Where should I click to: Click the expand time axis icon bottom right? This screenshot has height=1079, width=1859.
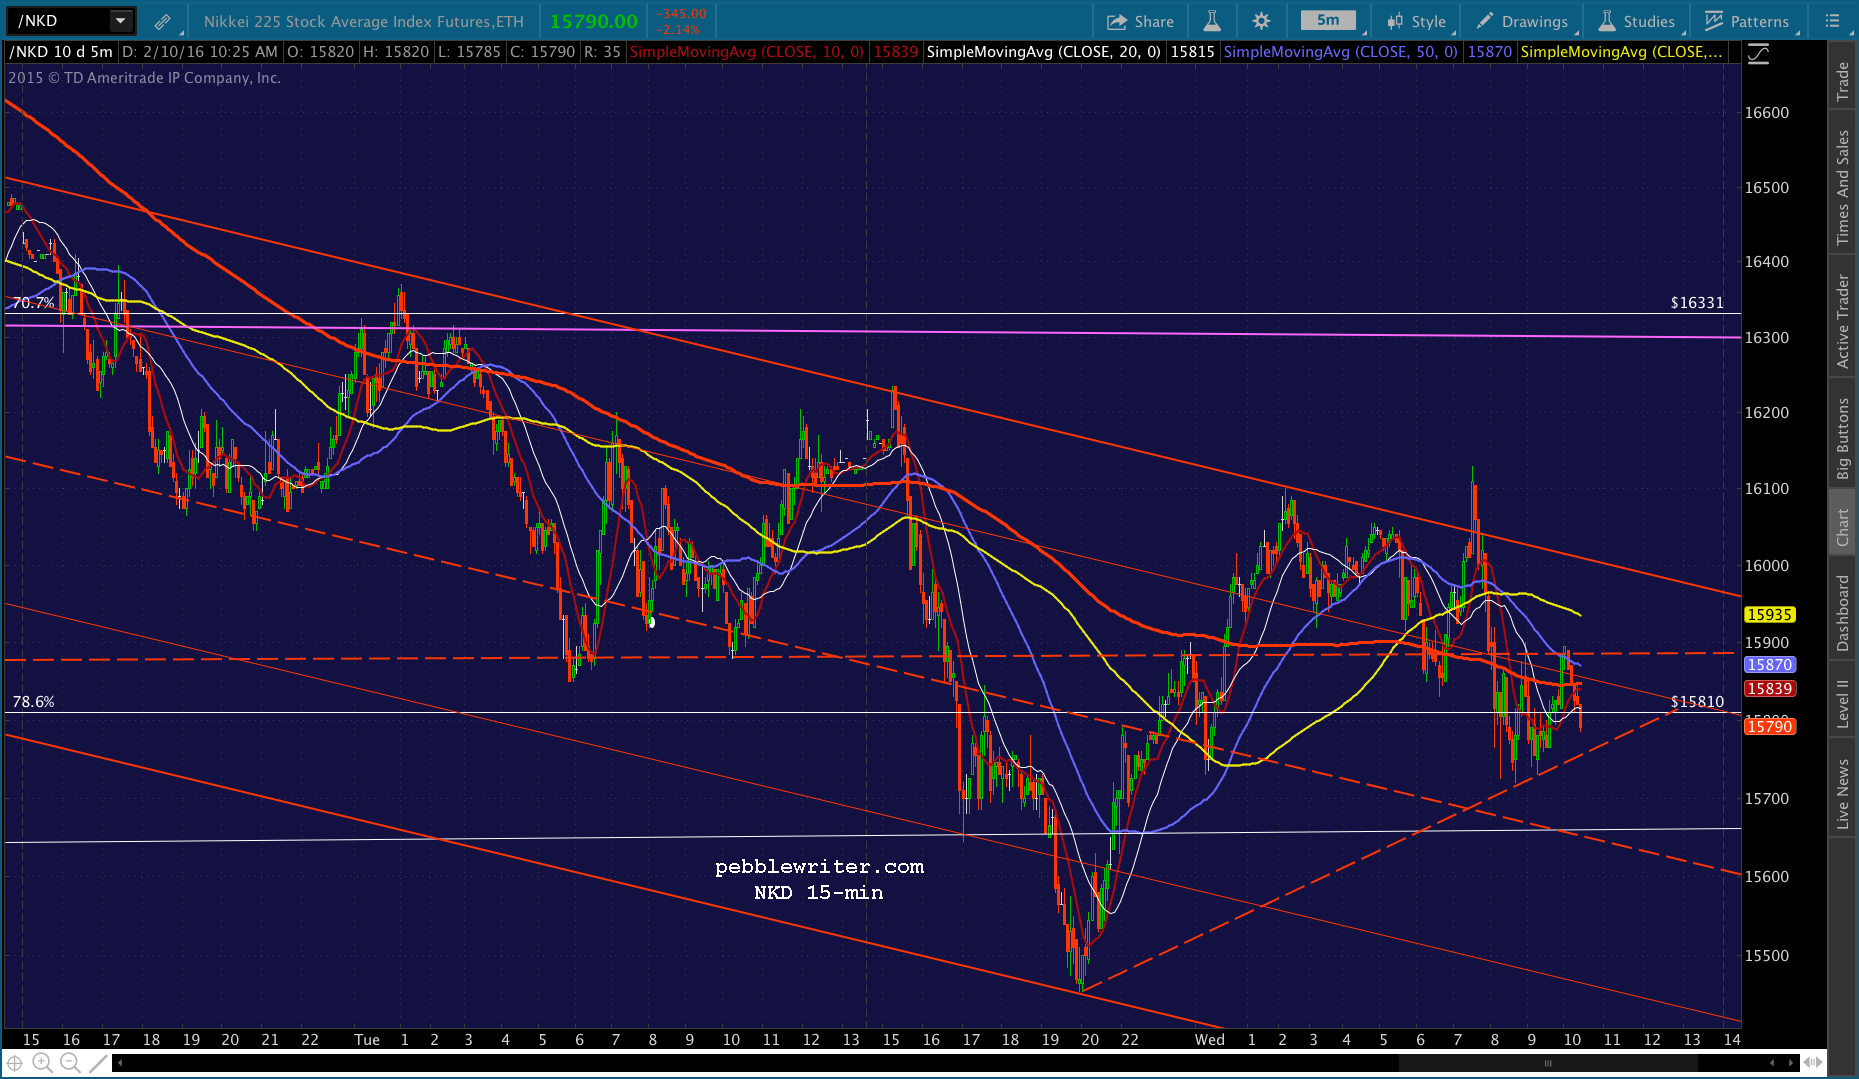pos(1812,1063)
